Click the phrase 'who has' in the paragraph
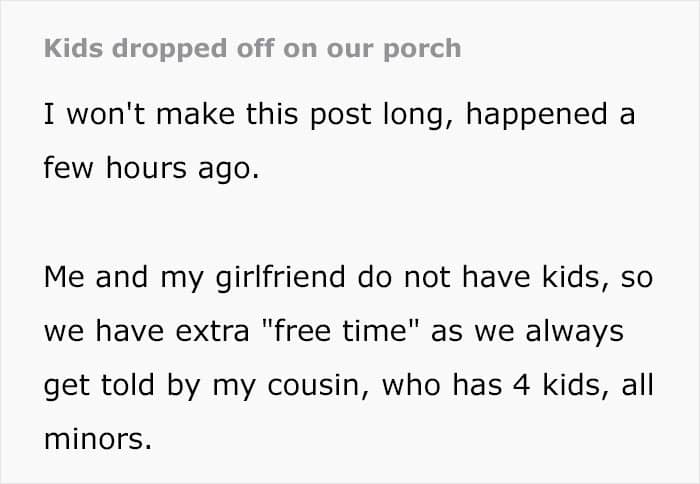This screenshot has height=484, width=700. 442,385
